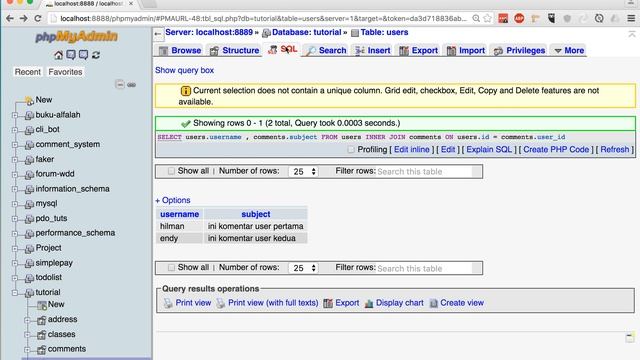
Task: Reload the browser page
Action: pos(38,18)
